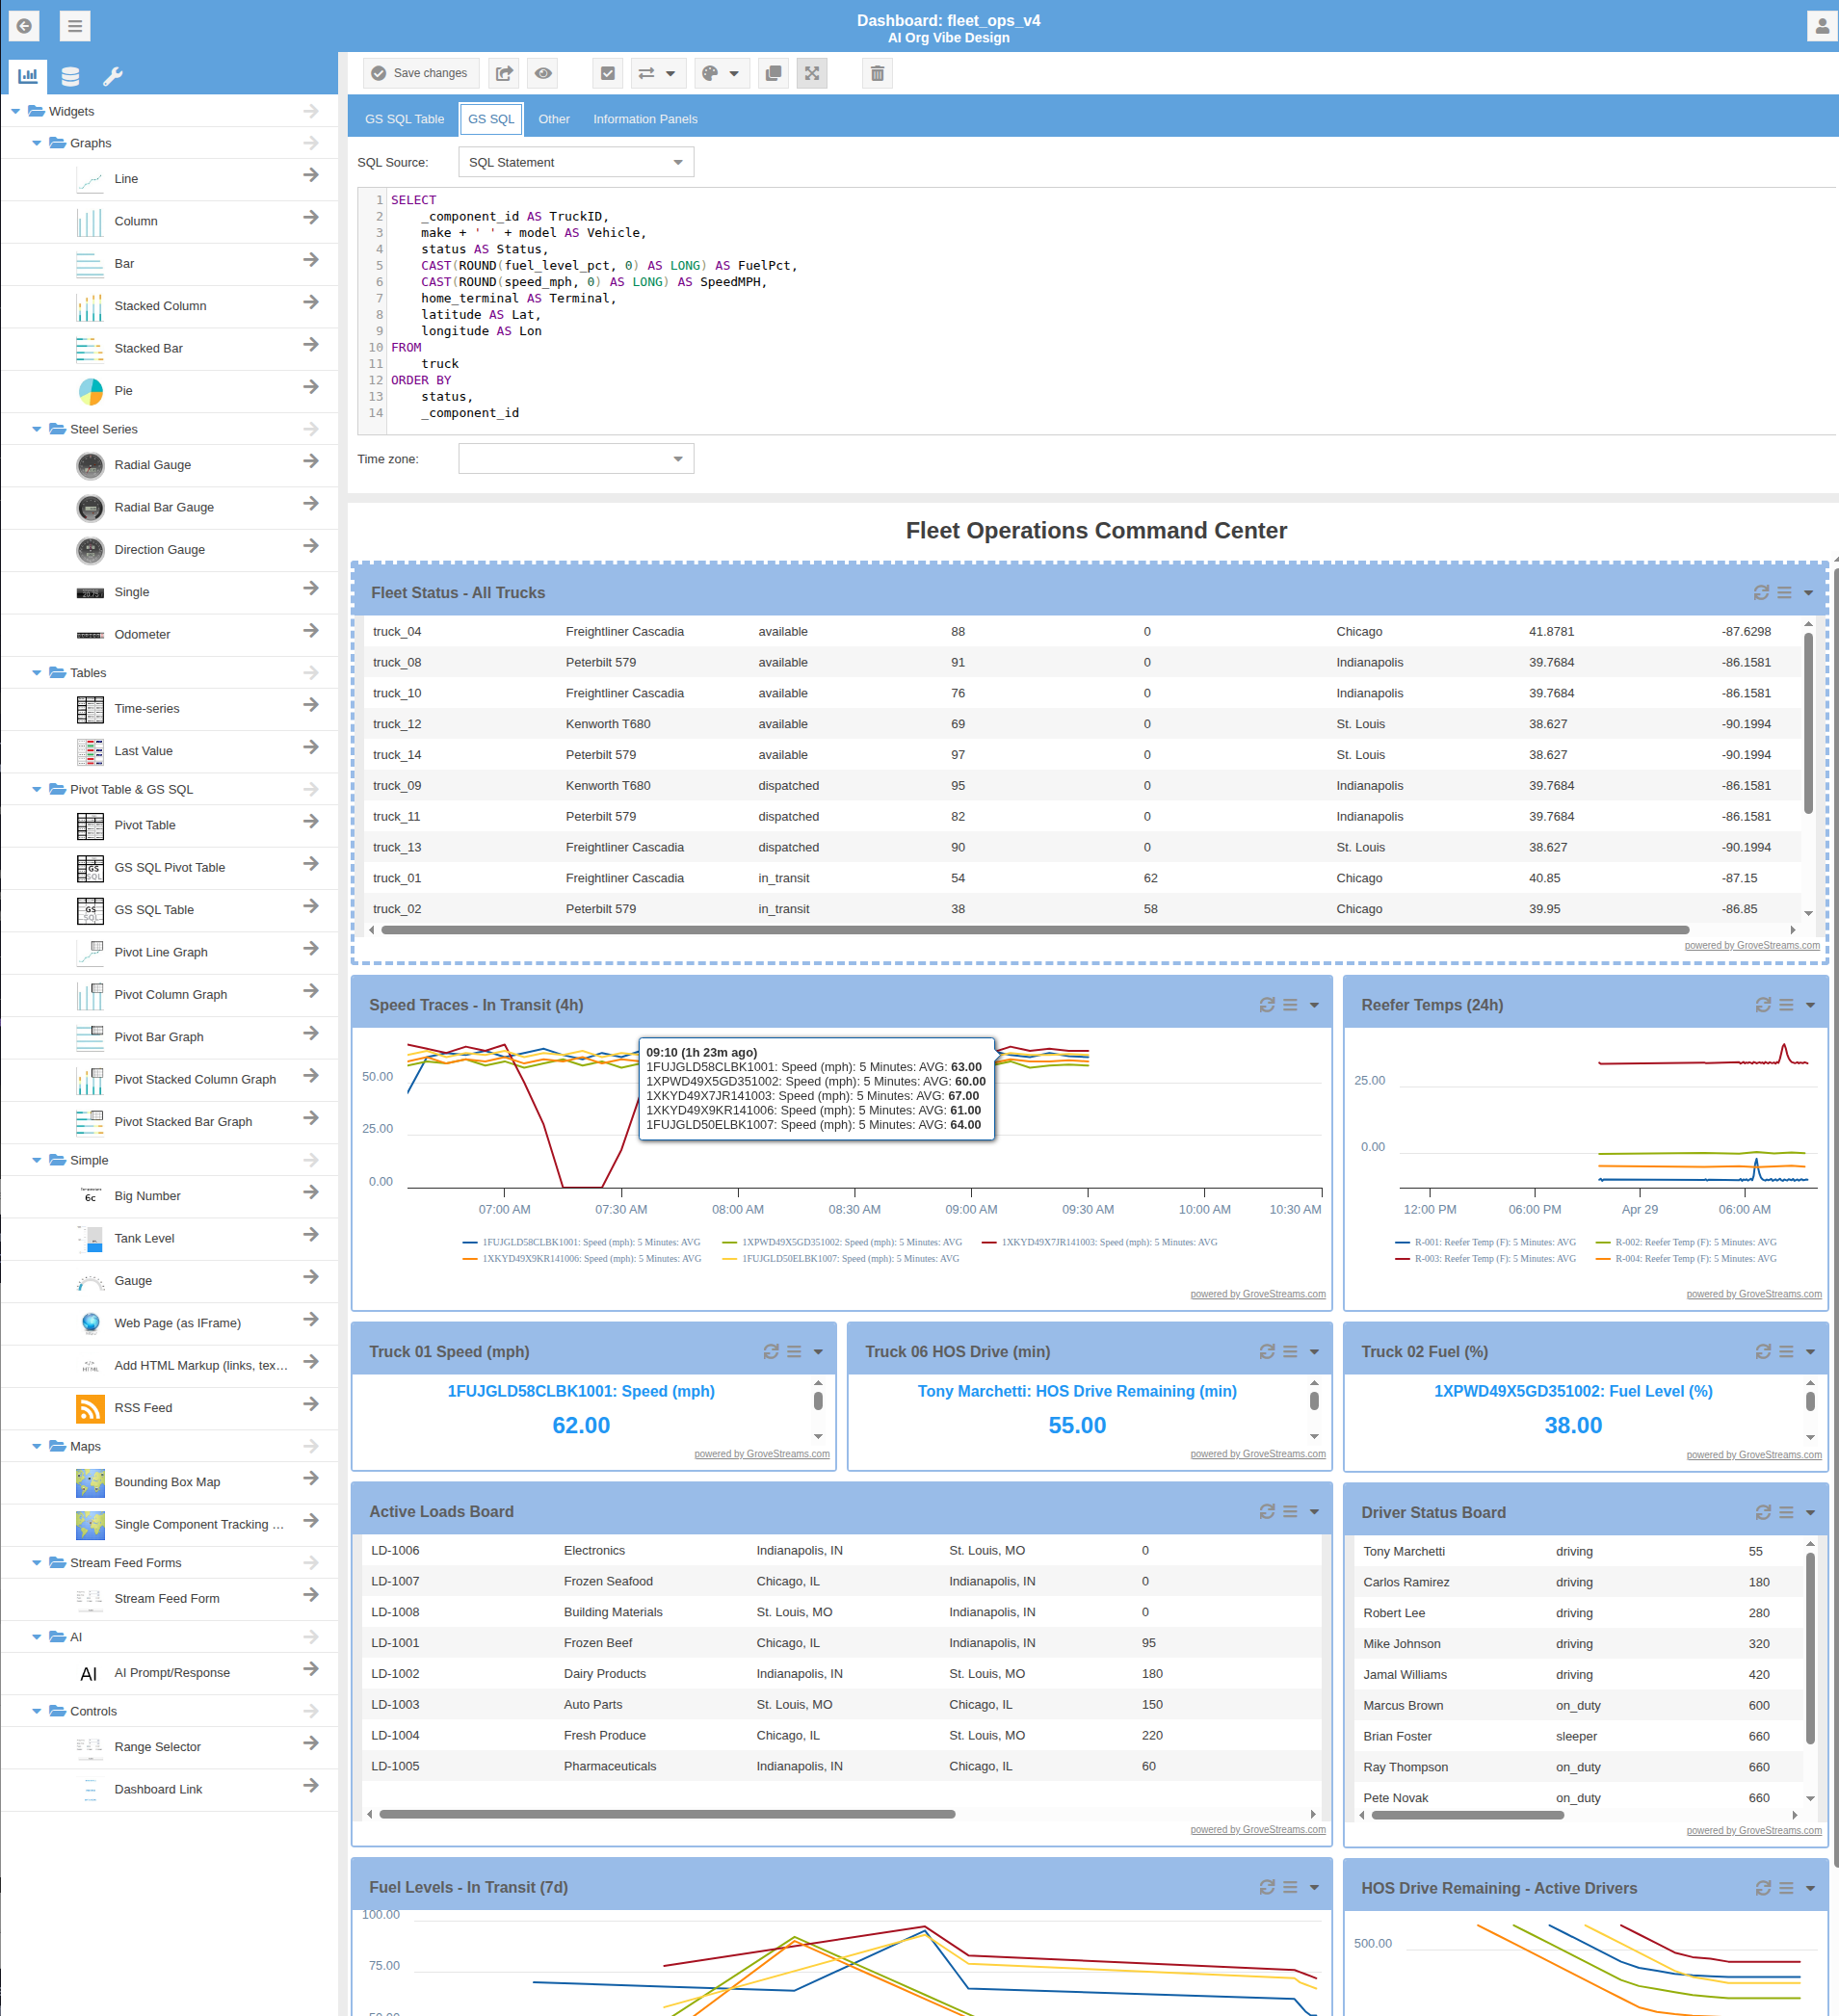
Task: Select the Bounding Box Map icon
Action: 90,1483
